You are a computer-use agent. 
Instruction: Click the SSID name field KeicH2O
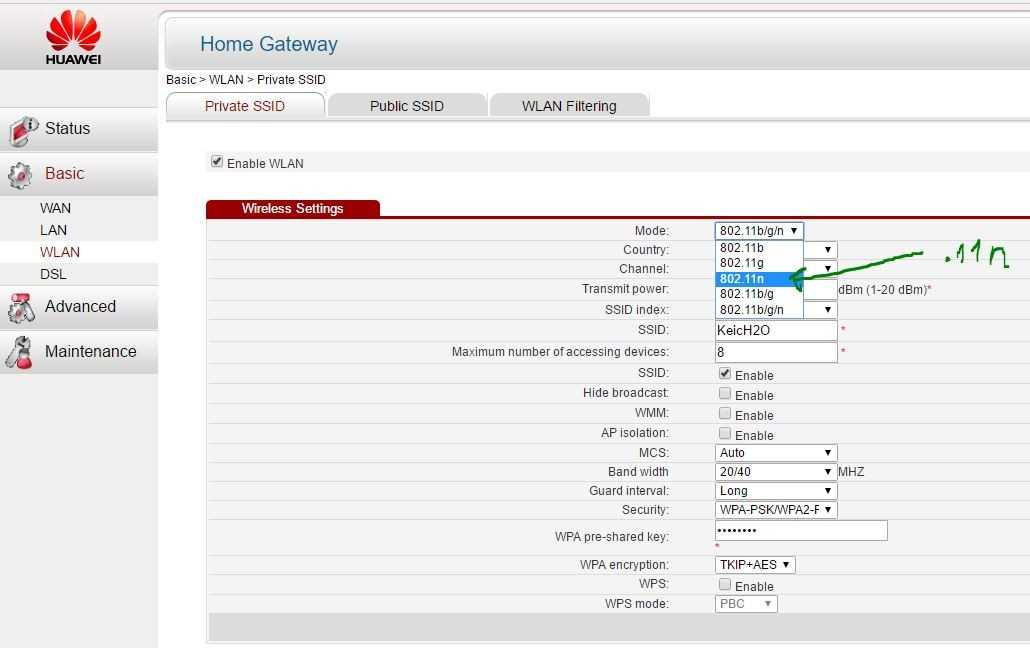tap(776, 331)
